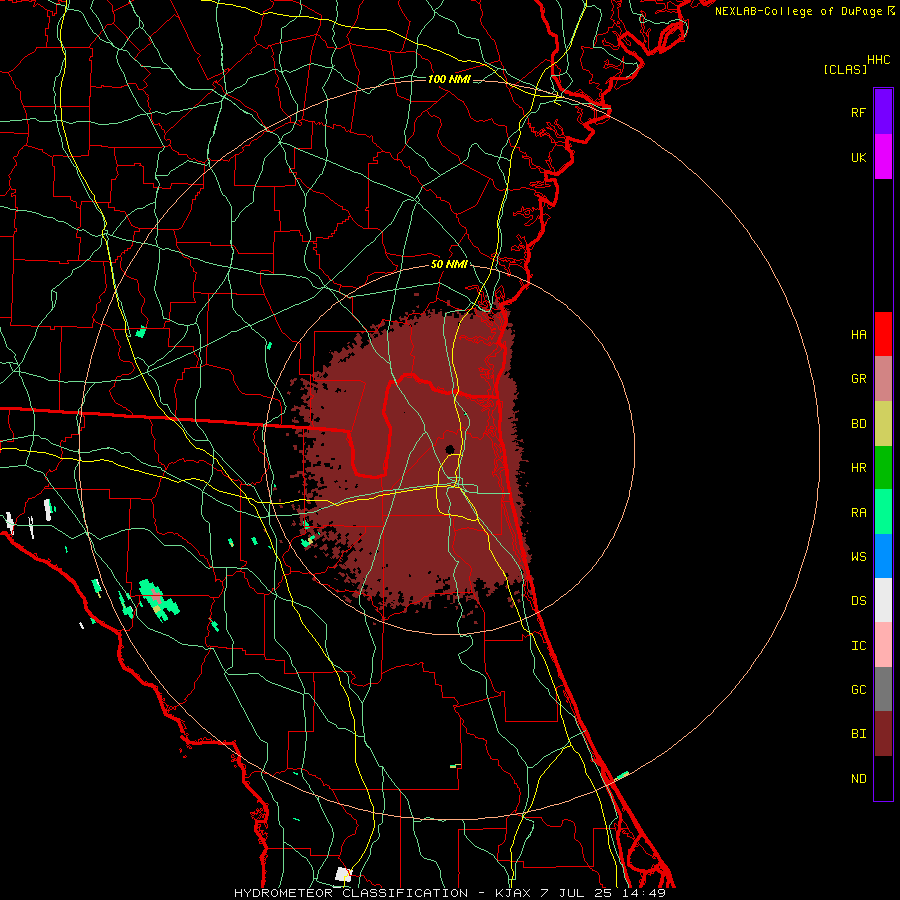Pick the RA light-green legend swatch

883,512
